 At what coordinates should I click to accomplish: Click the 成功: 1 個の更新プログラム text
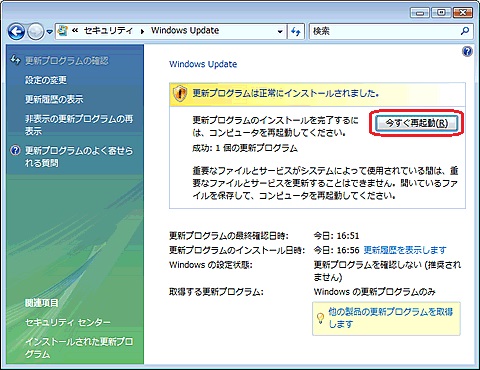click(x=245, y=148)
